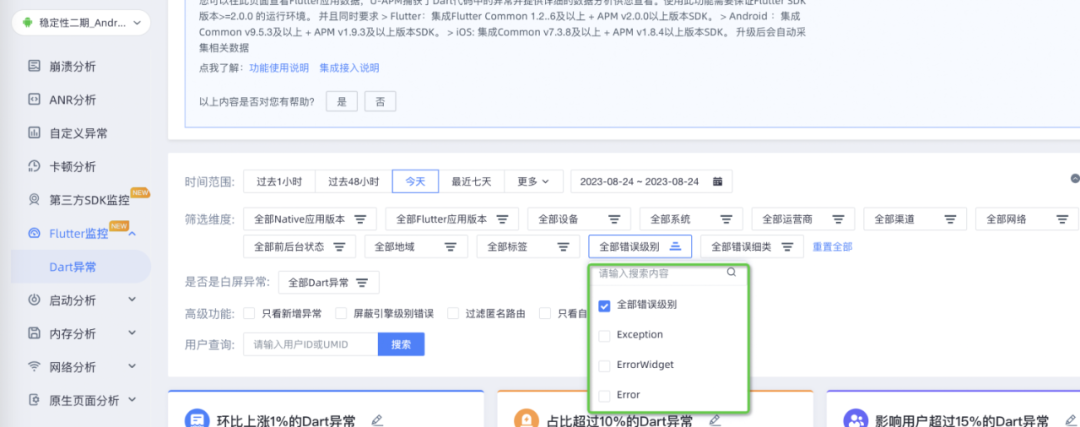The image size is (1080, 427).
Task: Click the 崩溃分析 sidebar icon
Action: click(34, 67)
